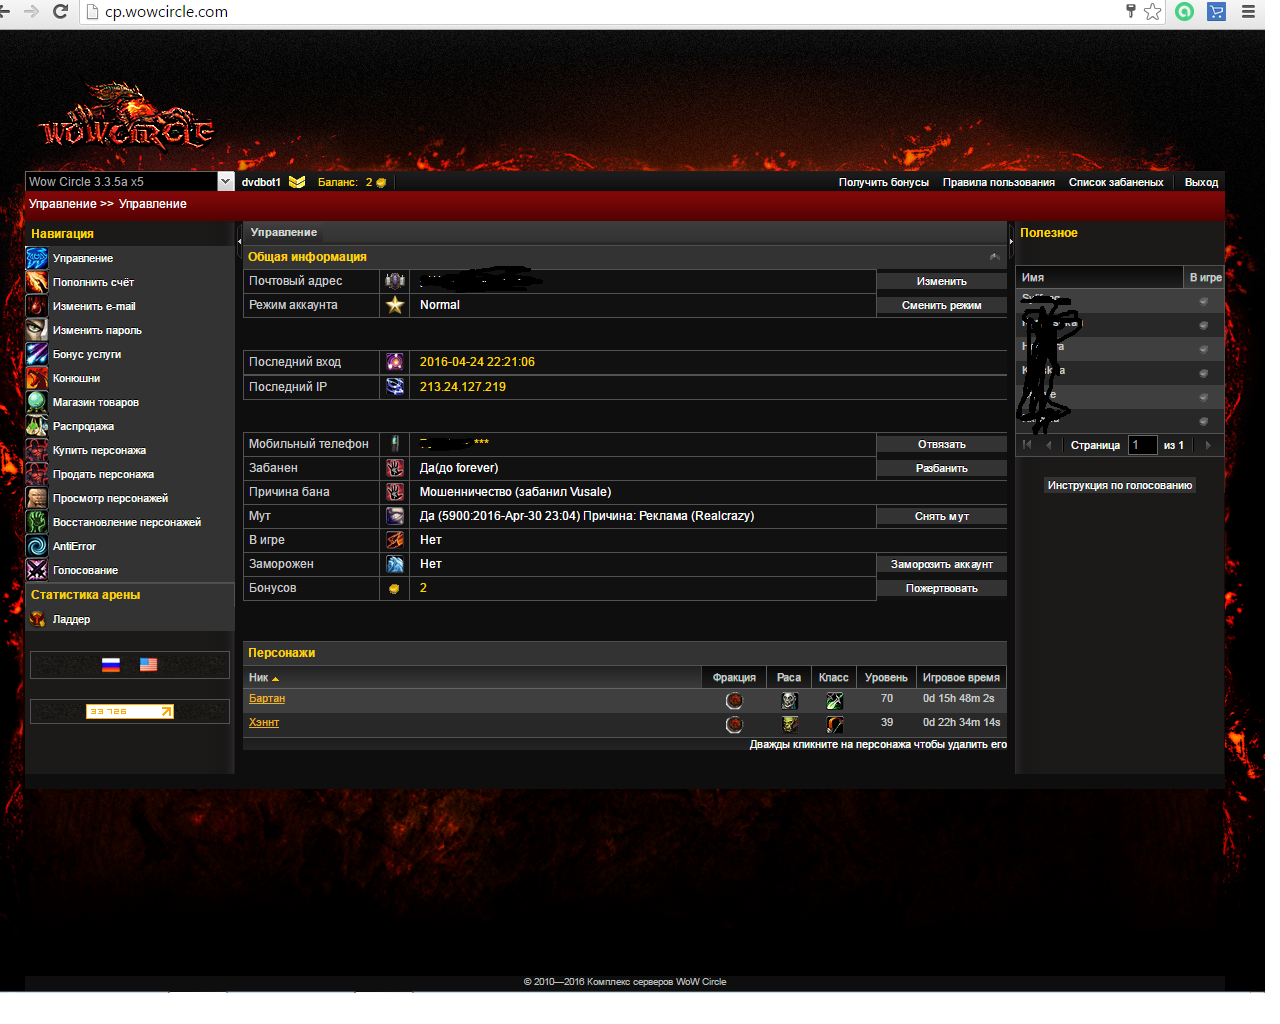
Task: Collapse the Общая информация section
Action: [x=994, y=257]
